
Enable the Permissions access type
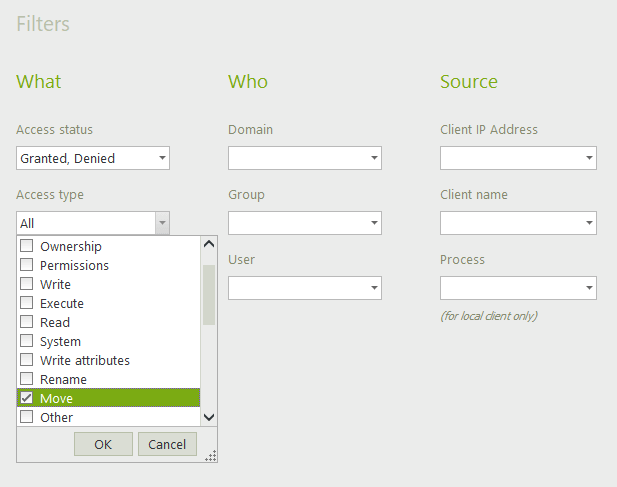[27, 265]
